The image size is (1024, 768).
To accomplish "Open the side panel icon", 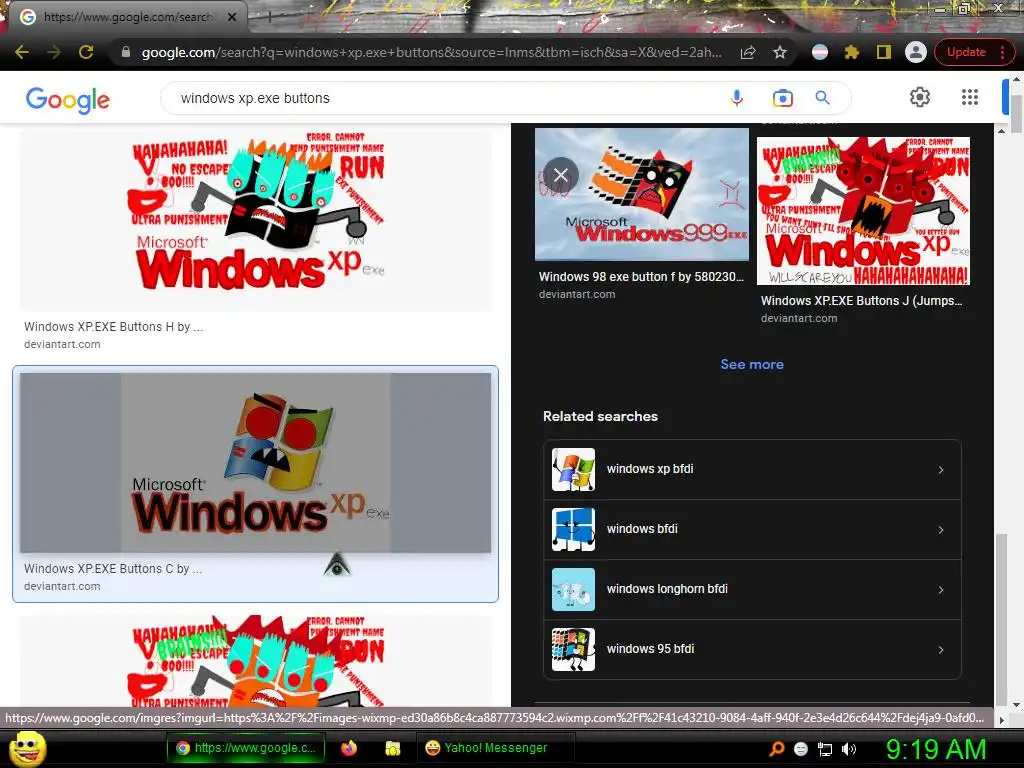I will [x=884, y=52].
